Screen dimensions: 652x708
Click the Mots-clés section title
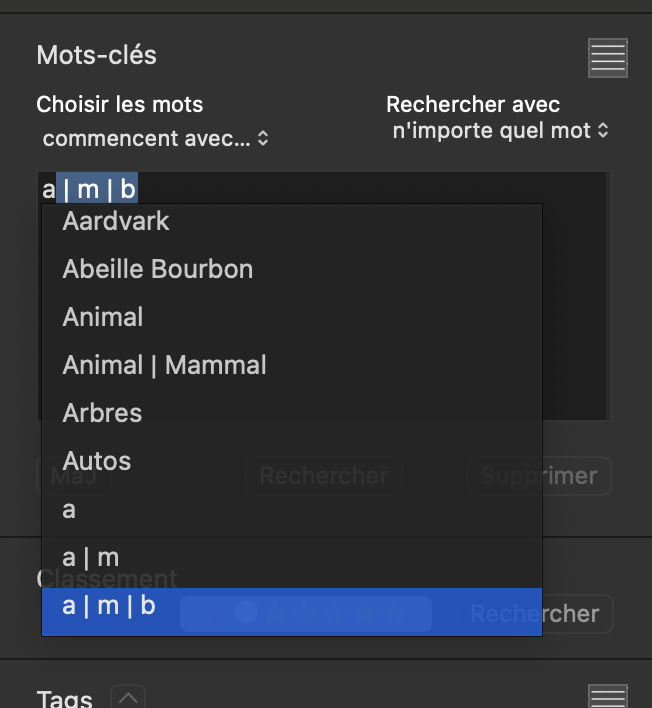pyautogui.click(x=96, y=55)
